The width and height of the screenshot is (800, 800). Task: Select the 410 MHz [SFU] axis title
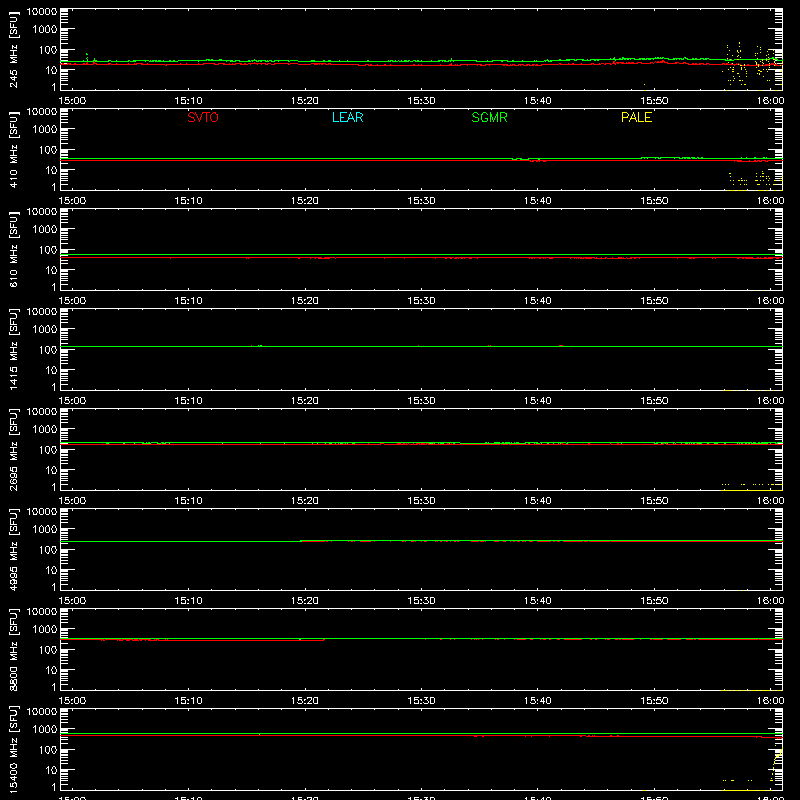(x=14, y=149)
